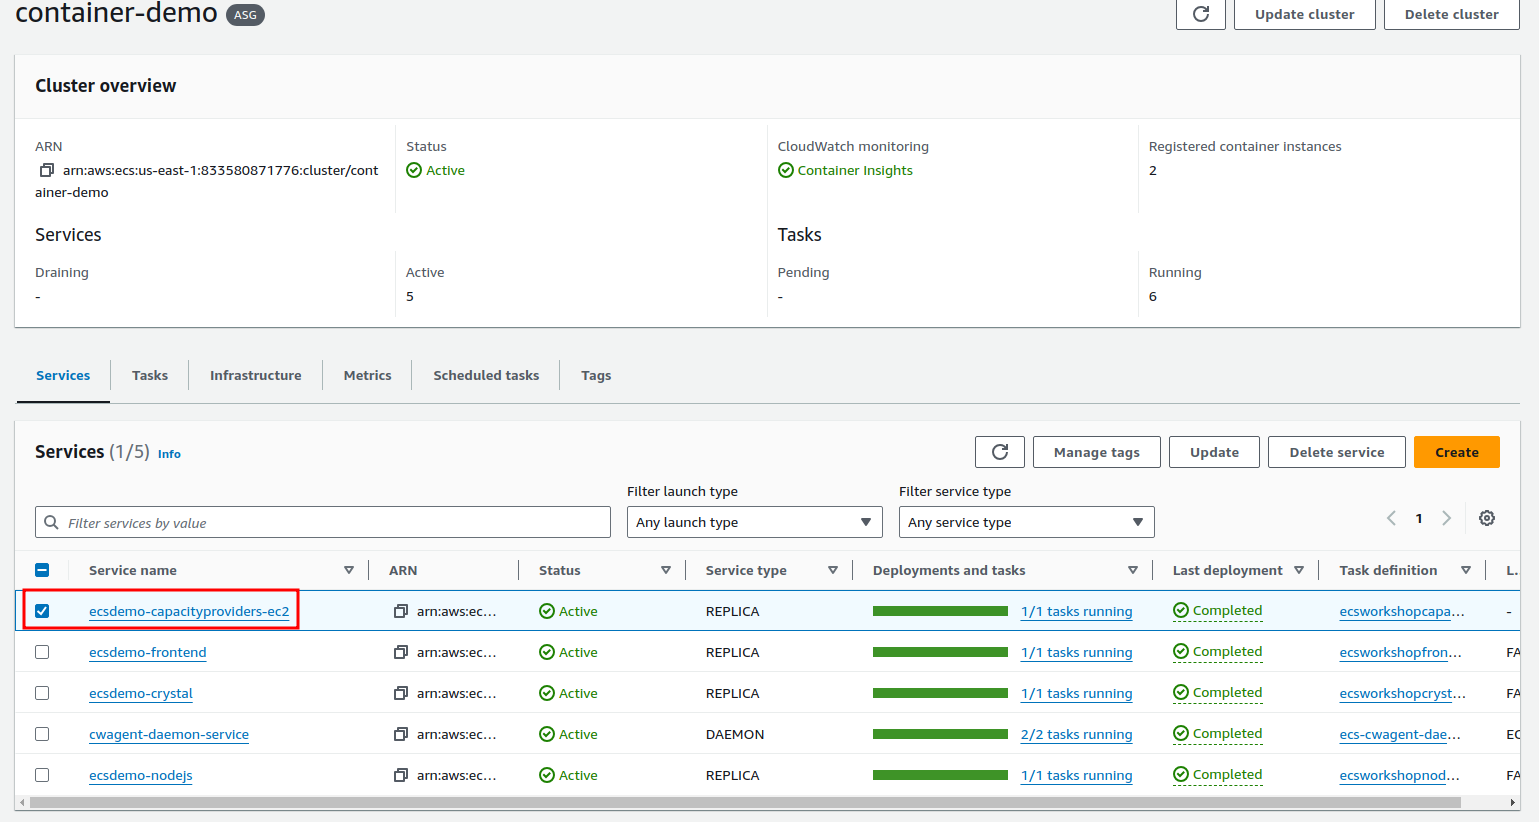Screen dimensions: 1539x822
Task: Click the horizontal scrollbar under the services table
Action: click(x=744, y=802)
